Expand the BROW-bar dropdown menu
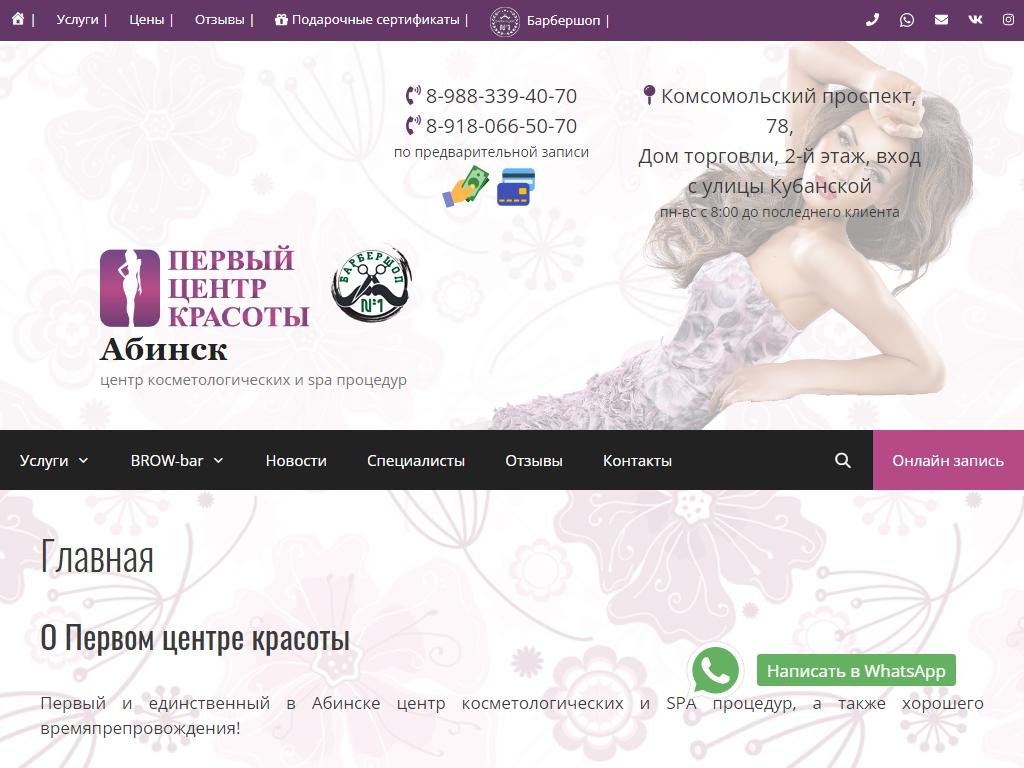Viewport: 1024px width, 768px height. tap(177, 460)
